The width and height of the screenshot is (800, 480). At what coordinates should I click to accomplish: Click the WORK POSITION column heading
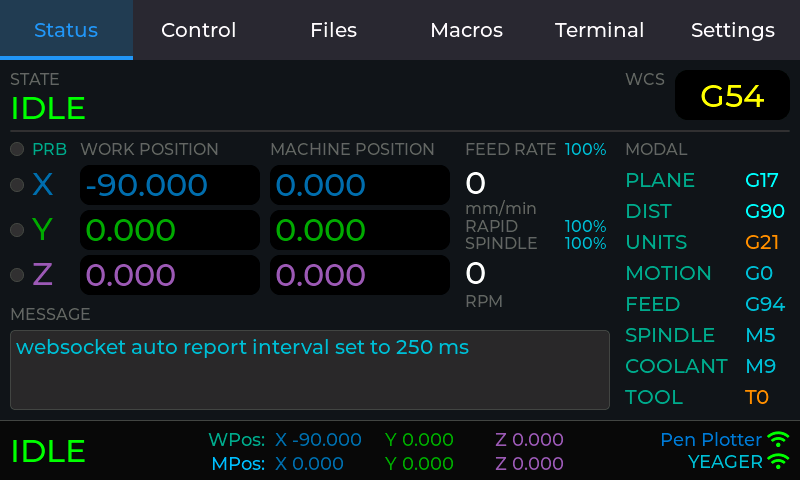tap(149, 149)
